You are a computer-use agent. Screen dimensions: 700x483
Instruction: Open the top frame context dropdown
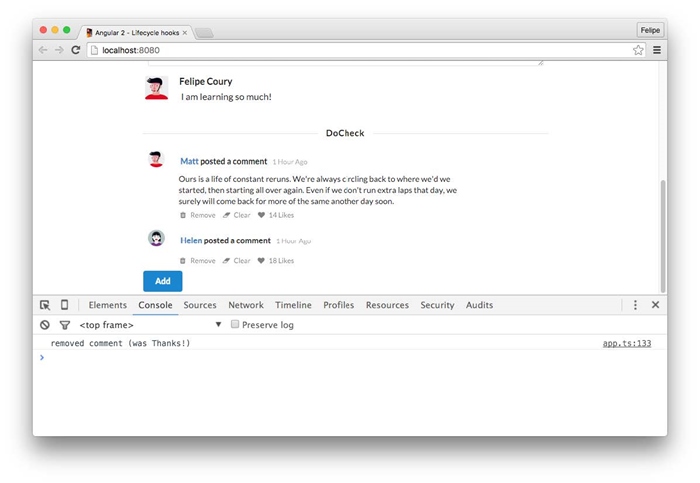pos(150,325)
